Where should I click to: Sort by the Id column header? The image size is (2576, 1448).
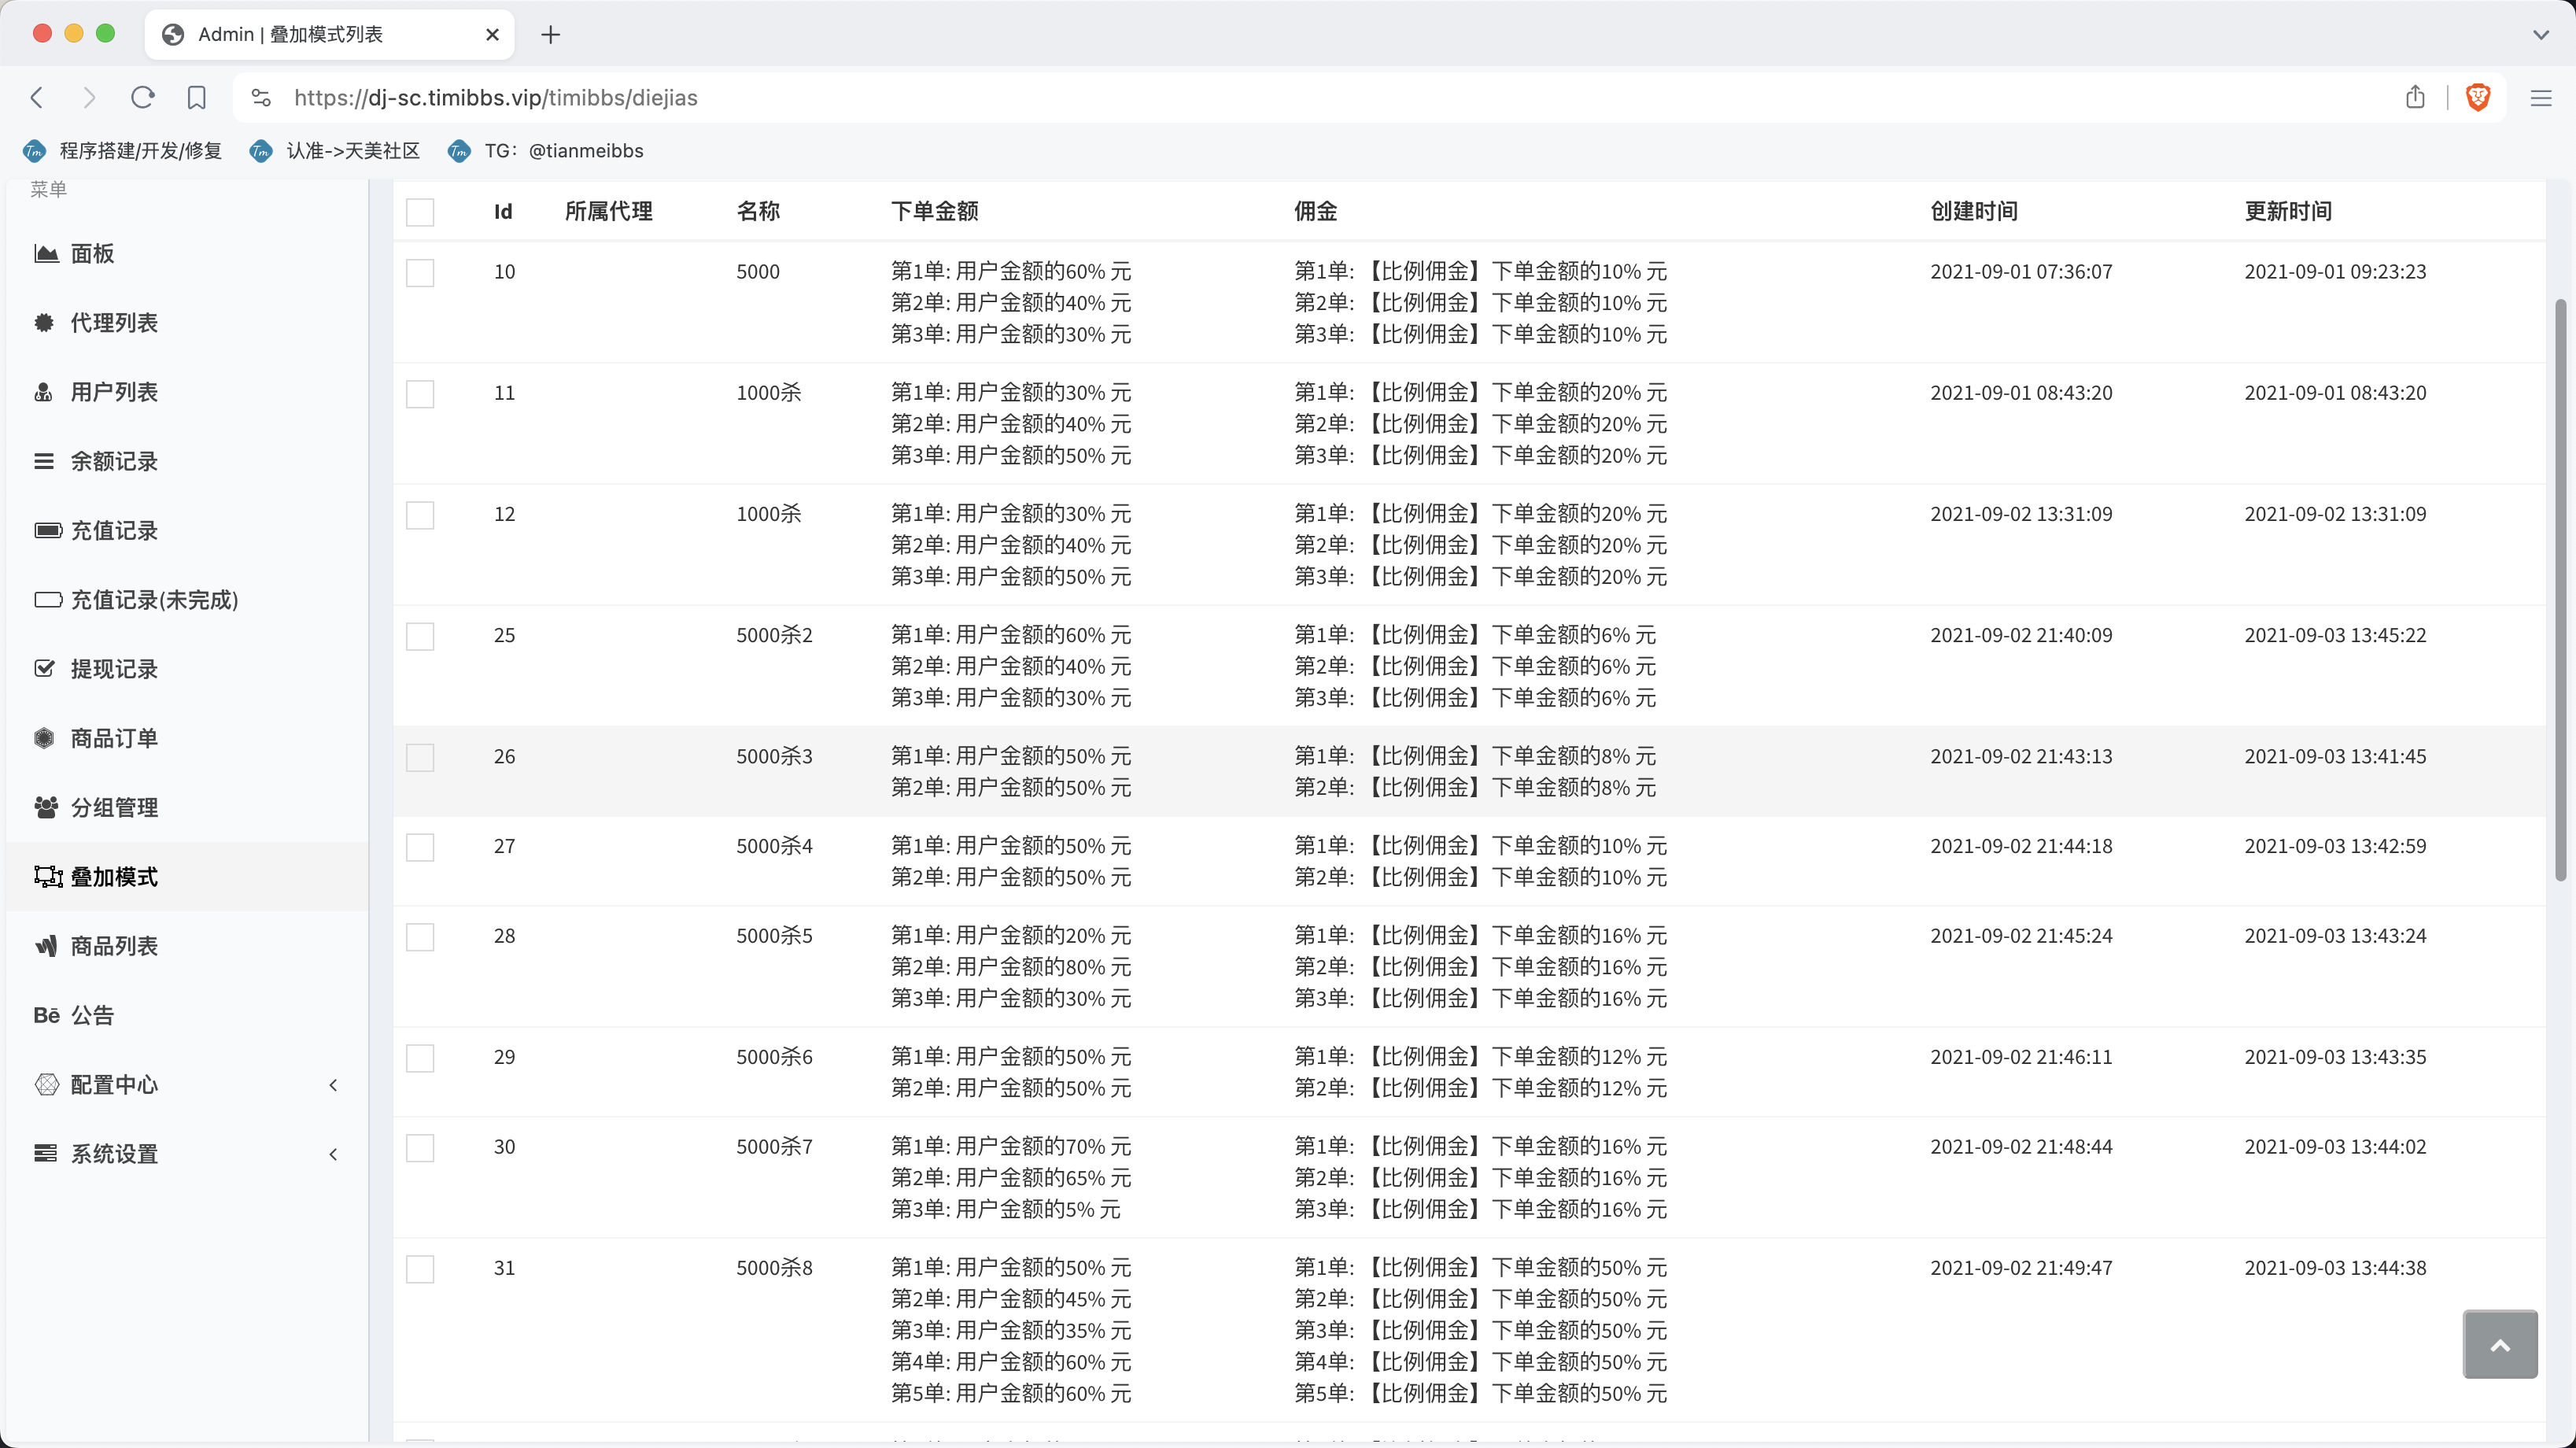click(x=503, y=211)
